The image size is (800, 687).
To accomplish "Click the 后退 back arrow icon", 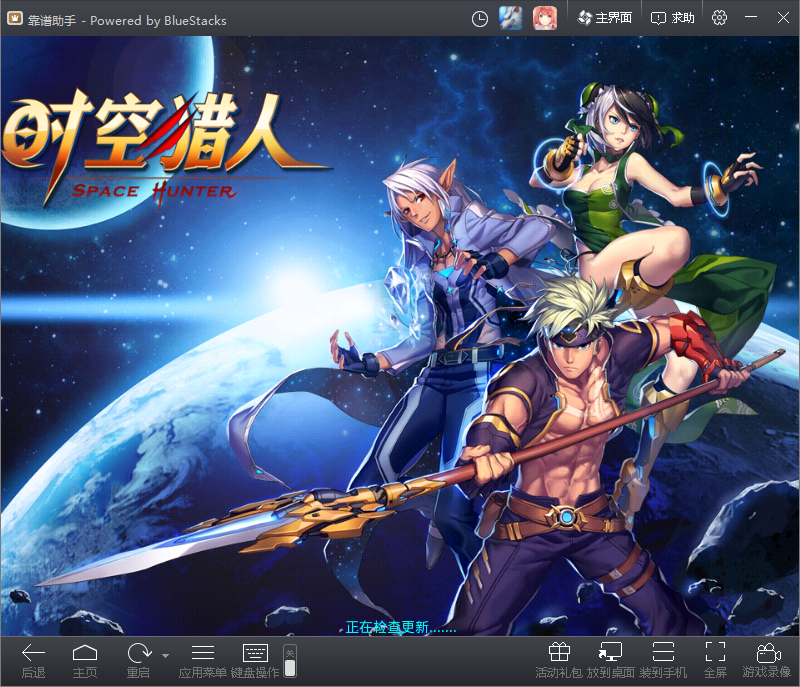I will pos(33,654).
